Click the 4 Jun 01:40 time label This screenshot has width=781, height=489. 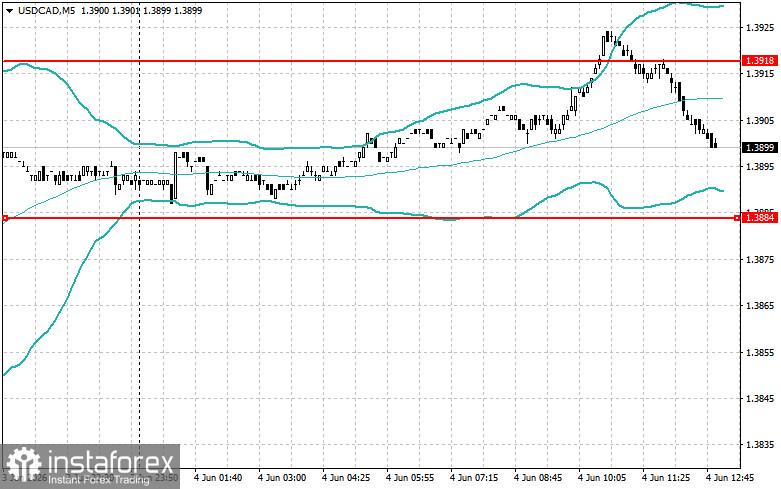[x=218, y=478]
